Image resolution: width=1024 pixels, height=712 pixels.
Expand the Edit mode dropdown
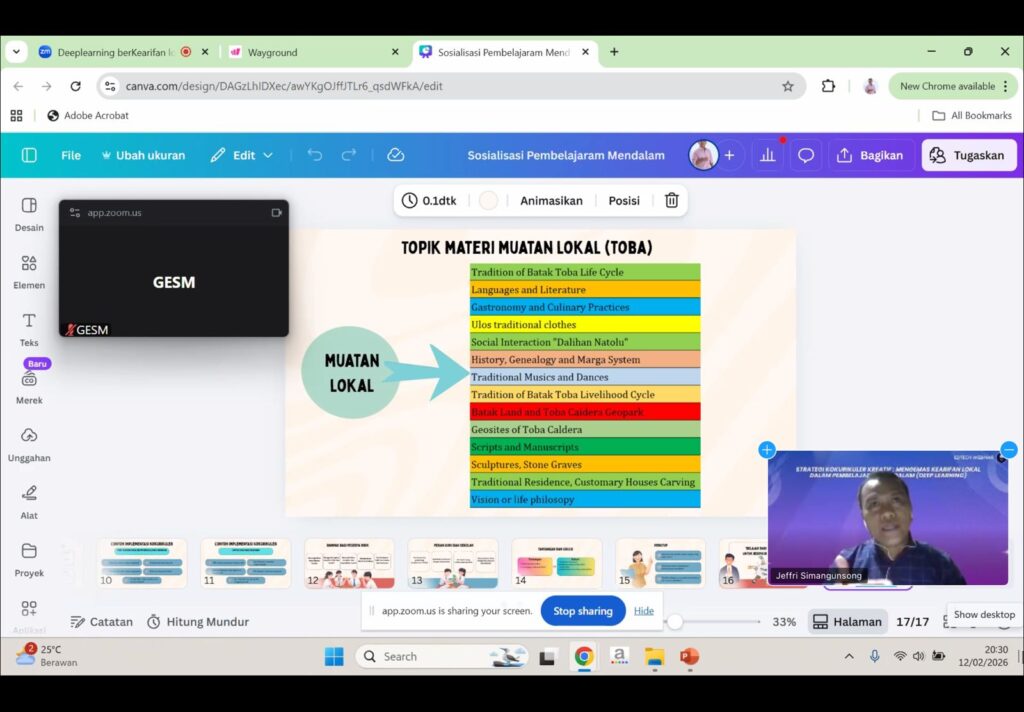click(241, 155)
